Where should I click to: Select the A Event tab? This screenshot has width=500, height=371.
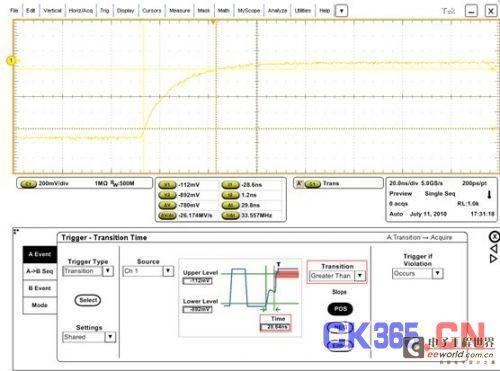40,254
